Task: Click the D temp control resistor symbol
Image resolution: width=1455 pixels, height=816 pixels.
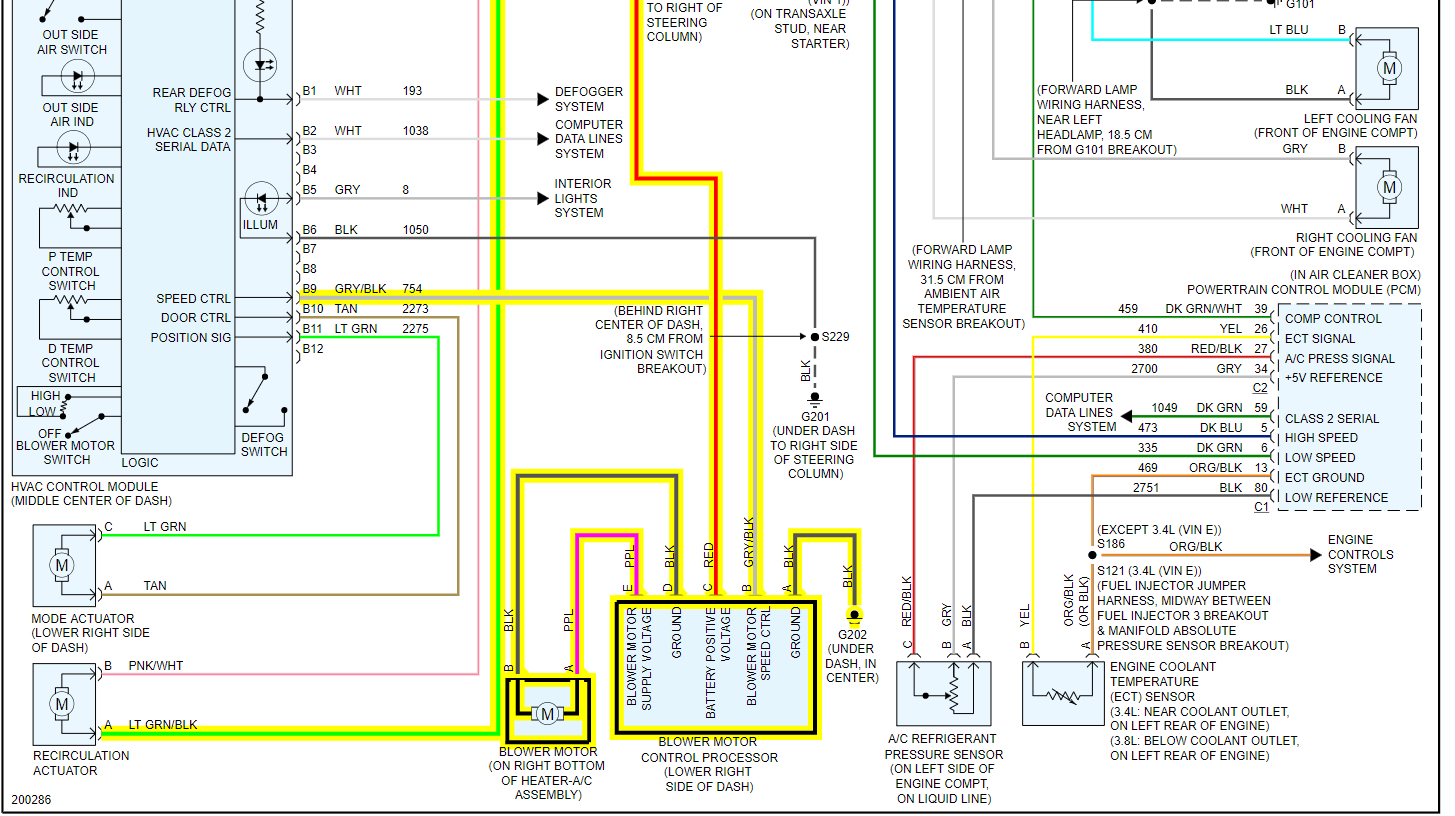Action: pyautogui.click(x=72, y=301)
